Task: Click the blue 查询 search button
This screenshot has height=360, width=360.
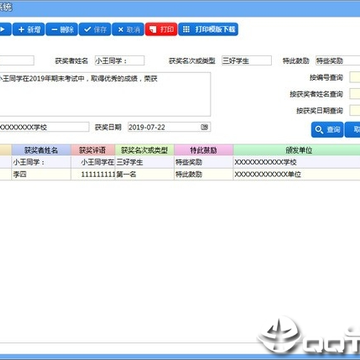Action: coord(327,130)
